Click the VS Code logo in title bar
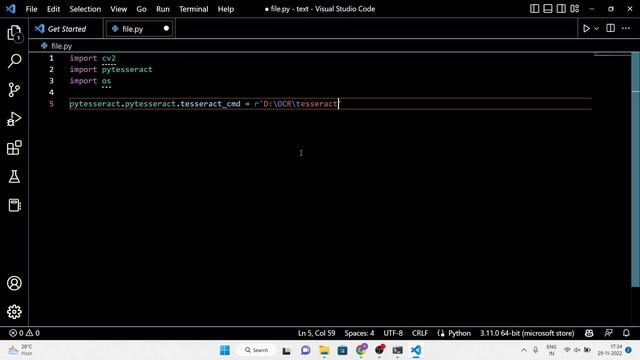The image size is (640, 360). coord(11,9)
